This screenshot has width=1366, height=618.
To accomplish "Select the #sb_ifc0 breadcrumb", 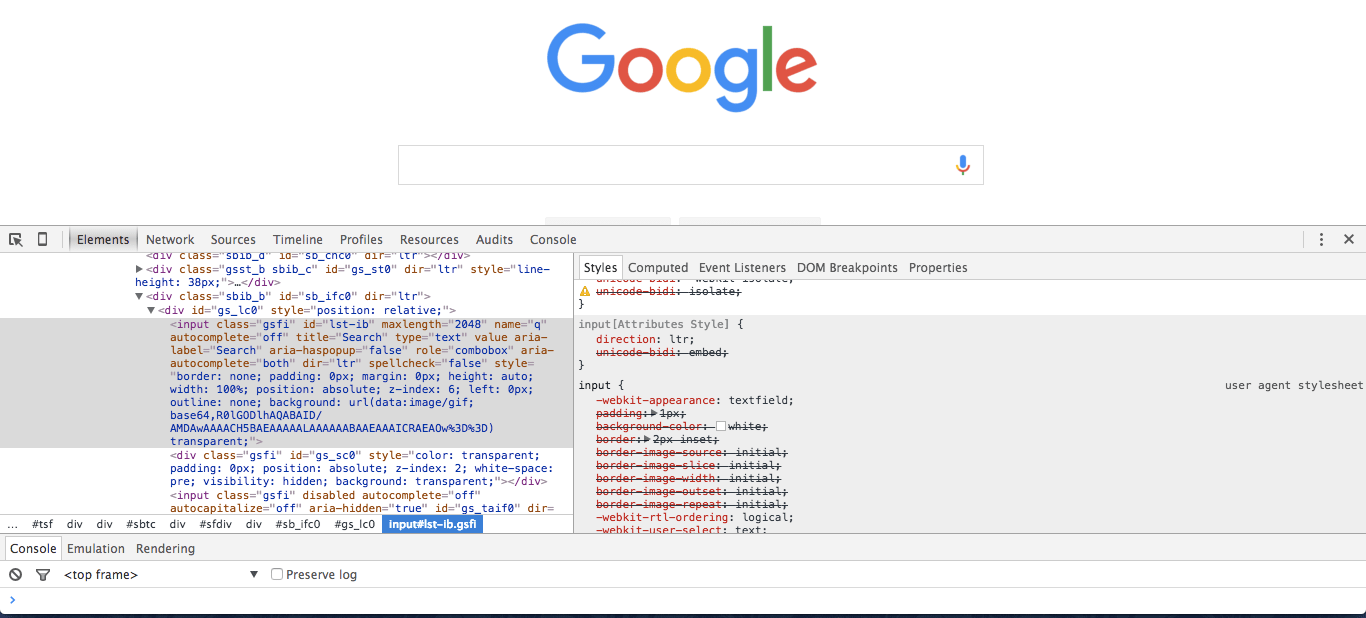I will [x=298, y=524].
